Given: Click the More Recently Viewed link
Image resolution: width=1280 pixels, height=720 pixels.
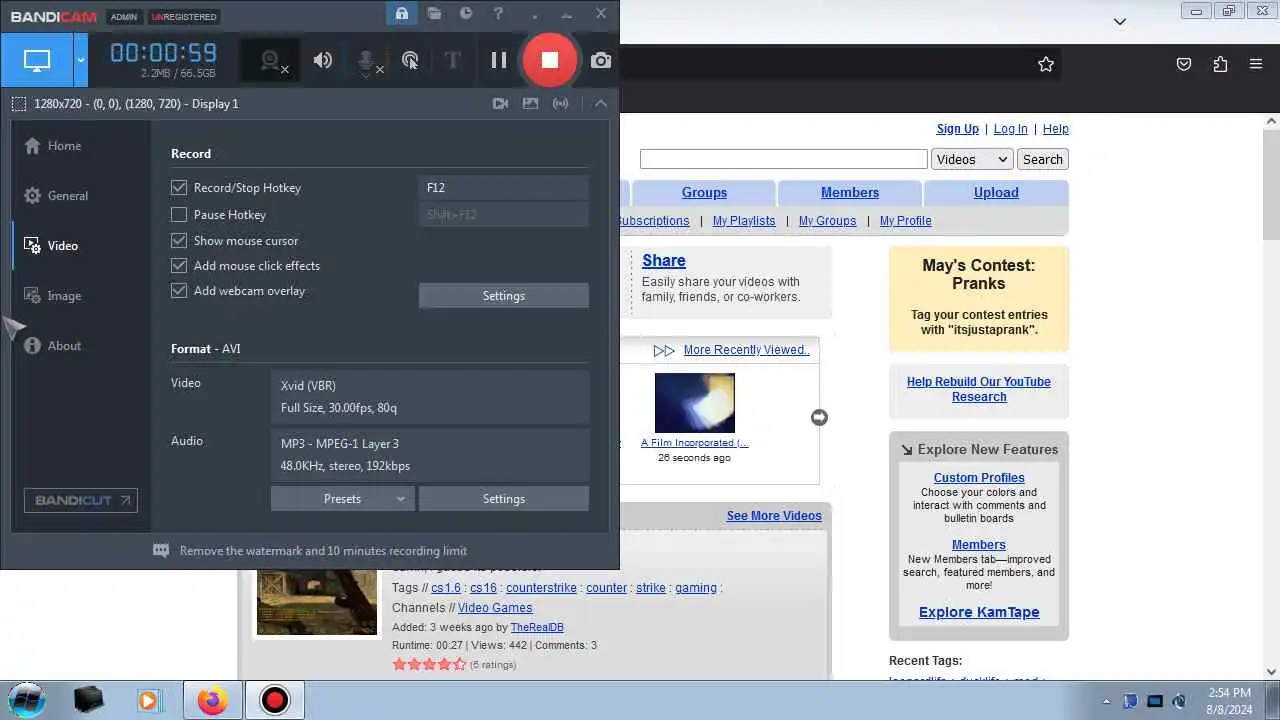Looking at the screenshot, I should (x=746, y=350).
